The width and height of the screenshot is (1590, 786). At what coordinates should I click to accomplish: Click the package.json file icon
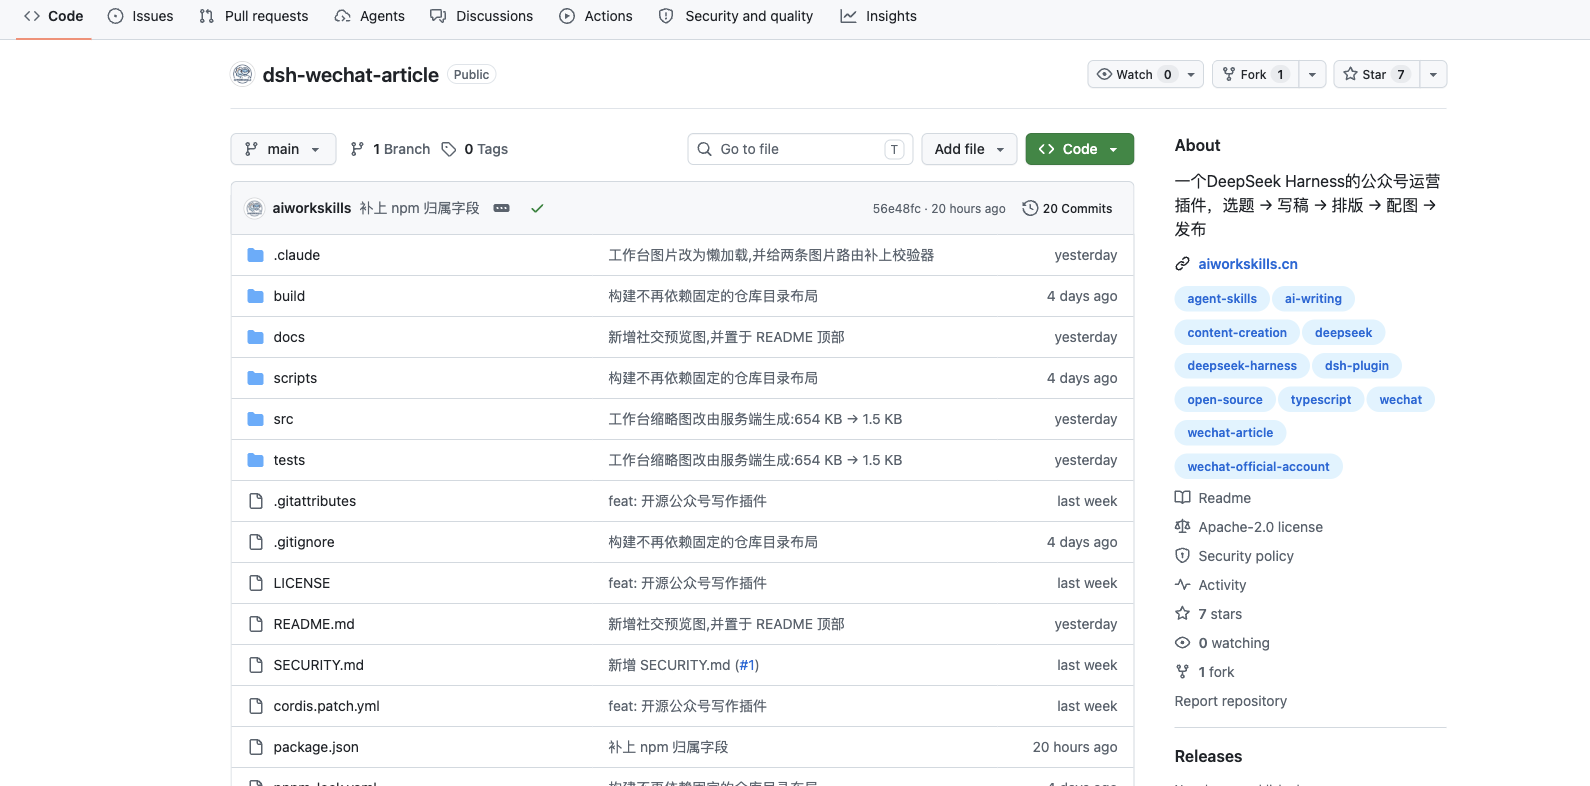point(255,747)
